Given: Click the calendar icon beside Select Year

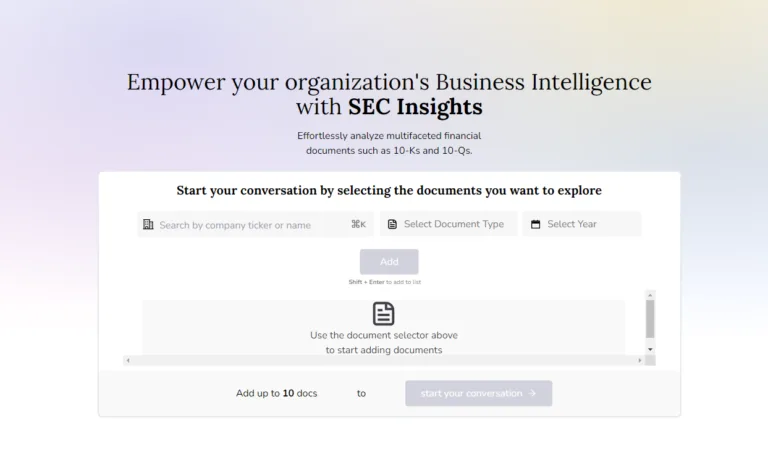Looking at the screenshot, I should (x=536, y=224).
